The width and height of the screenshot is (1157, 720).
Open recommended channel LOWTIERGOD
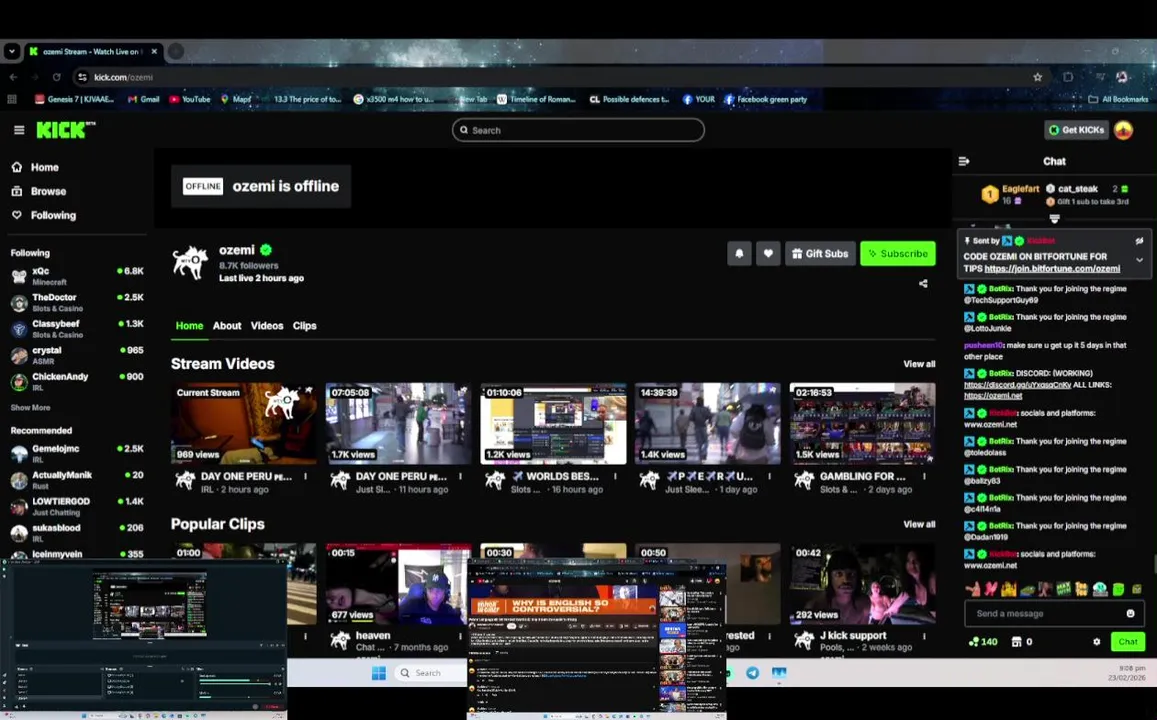pyautogui.click(x=77, y=506)
